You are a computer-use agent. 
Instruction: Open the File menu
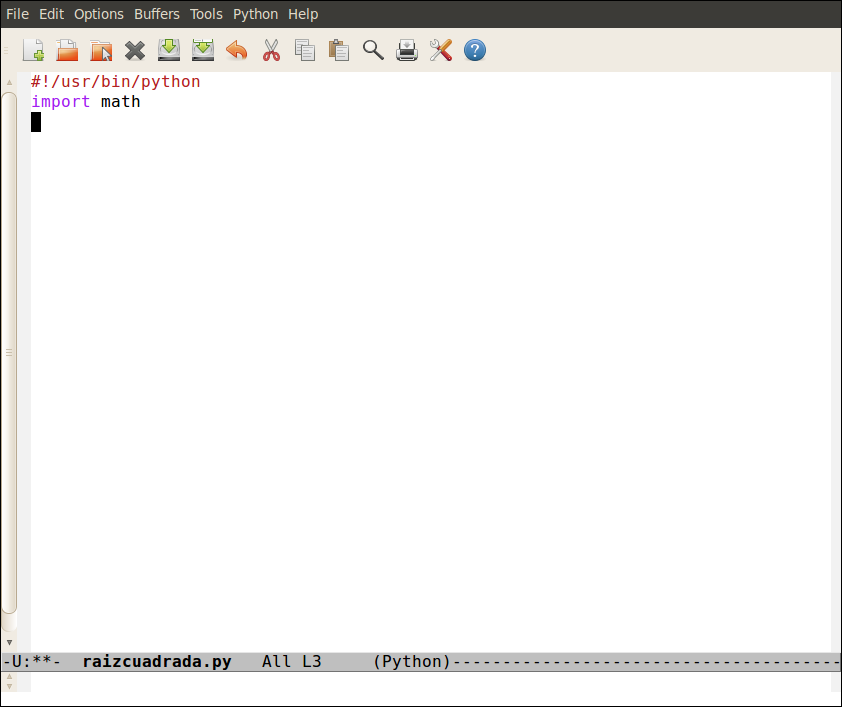pyautogui.click(x=17, y=14)
